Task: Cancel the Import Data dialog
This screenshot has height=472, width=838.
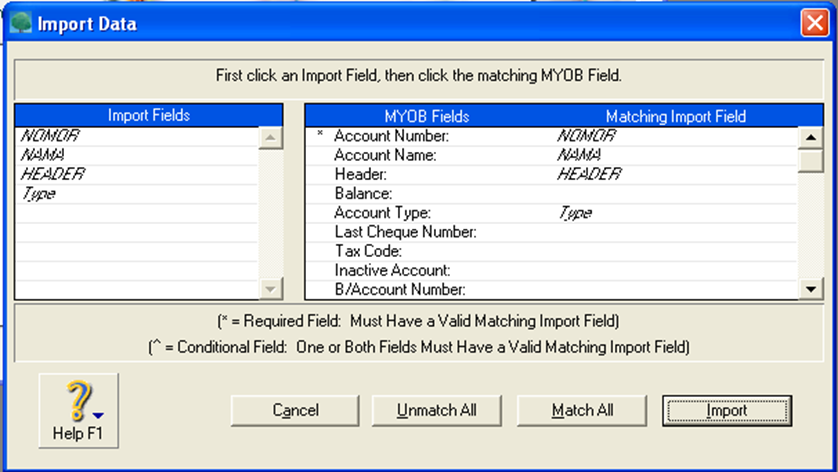Action: pos(295,411)
